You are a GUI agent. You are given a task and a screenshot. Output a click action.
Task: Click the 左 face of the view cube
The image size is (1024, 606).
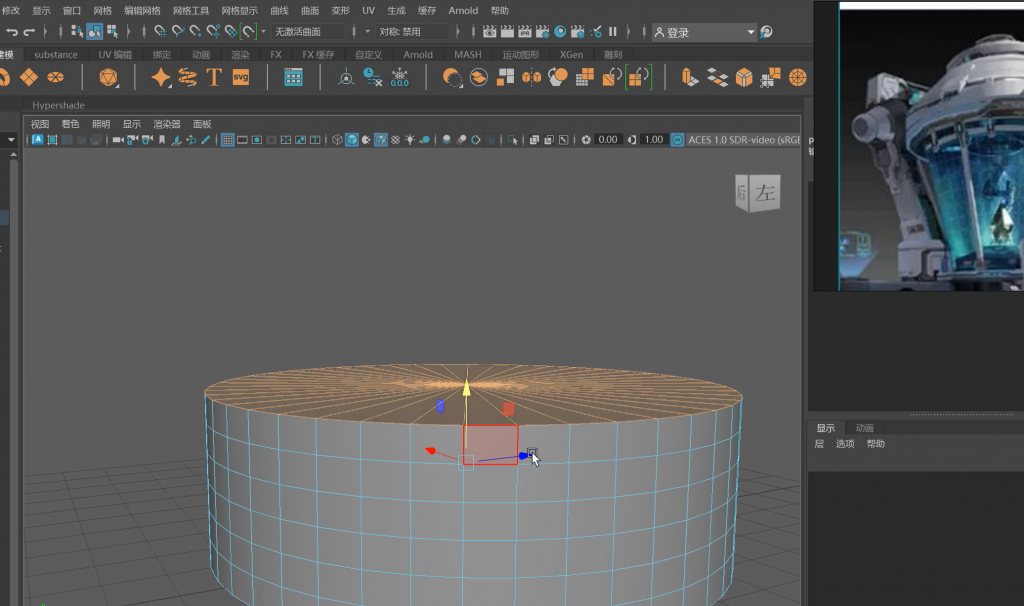pyautogui.click(x=765, y=193)
